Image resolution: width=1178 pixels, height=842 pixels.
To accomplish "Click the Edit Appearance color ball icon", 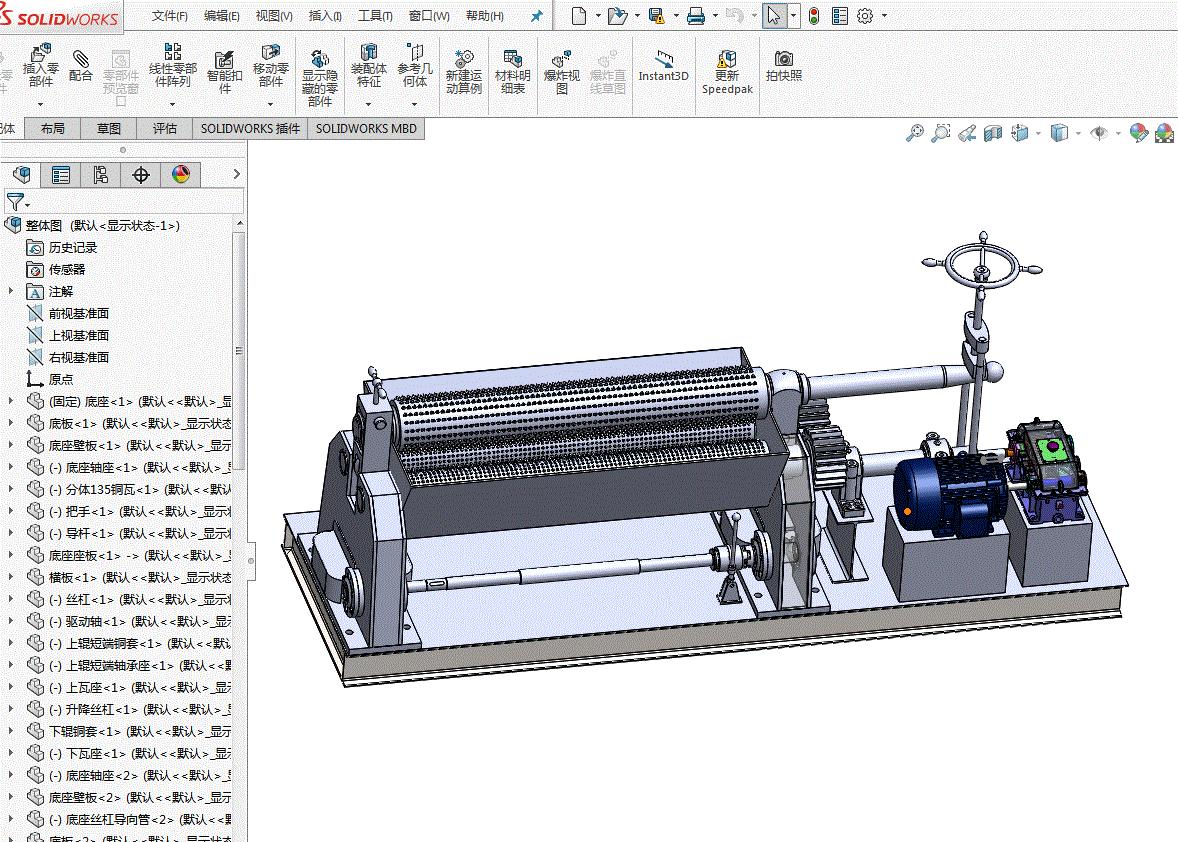I will pyautogui.click(x=1138, y=133).
